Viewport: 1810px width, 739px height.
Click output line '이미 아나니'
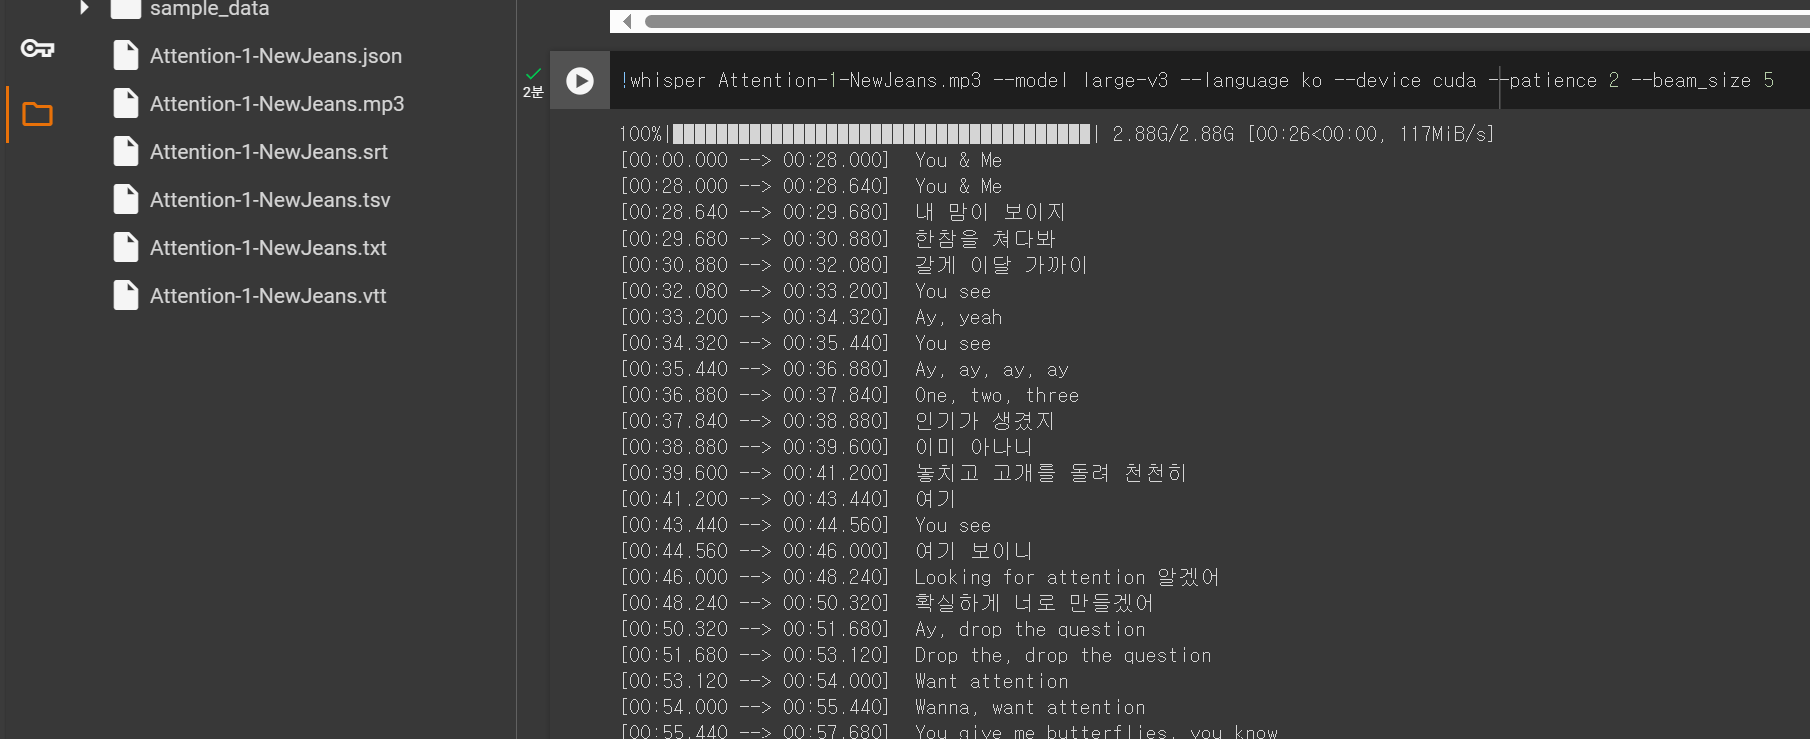(973, 447)
